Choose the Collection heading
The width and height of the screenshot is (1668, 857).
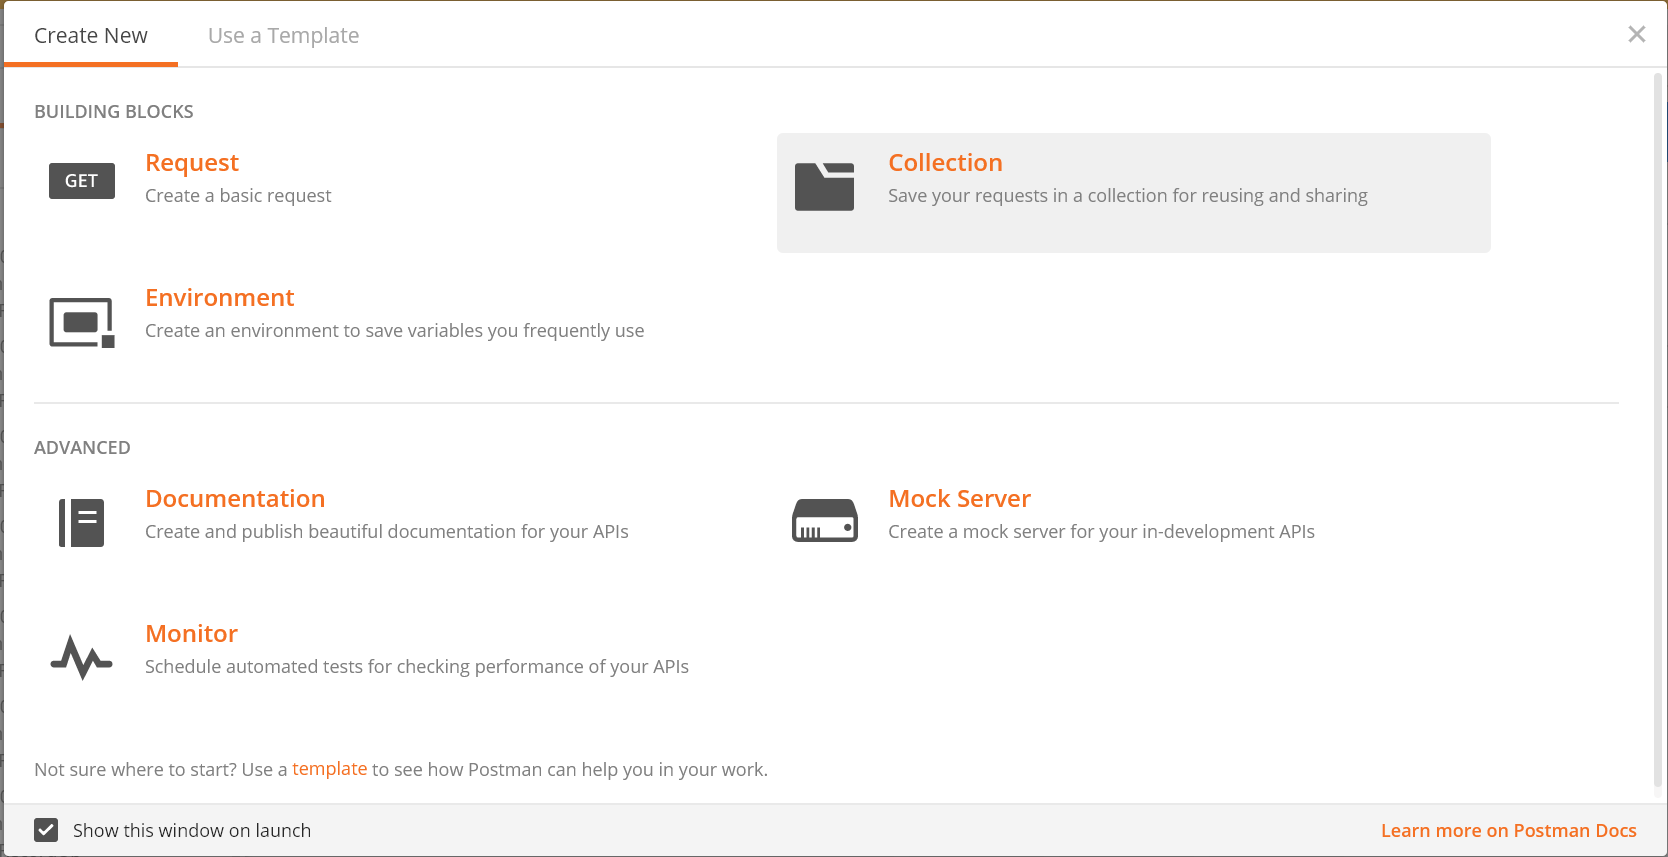[x=945, y=162]
